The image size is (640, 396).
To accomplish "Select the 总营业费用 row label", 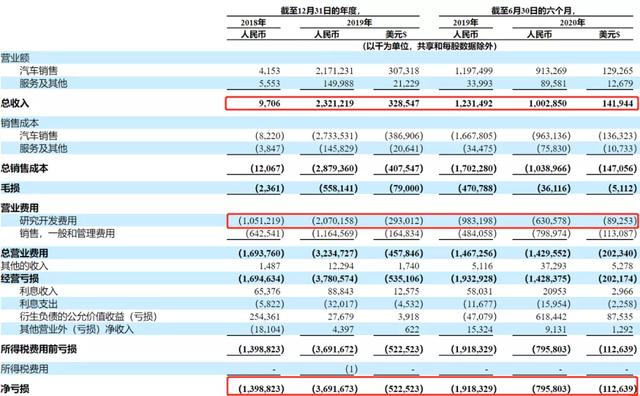I will click(x=24, y=253).
